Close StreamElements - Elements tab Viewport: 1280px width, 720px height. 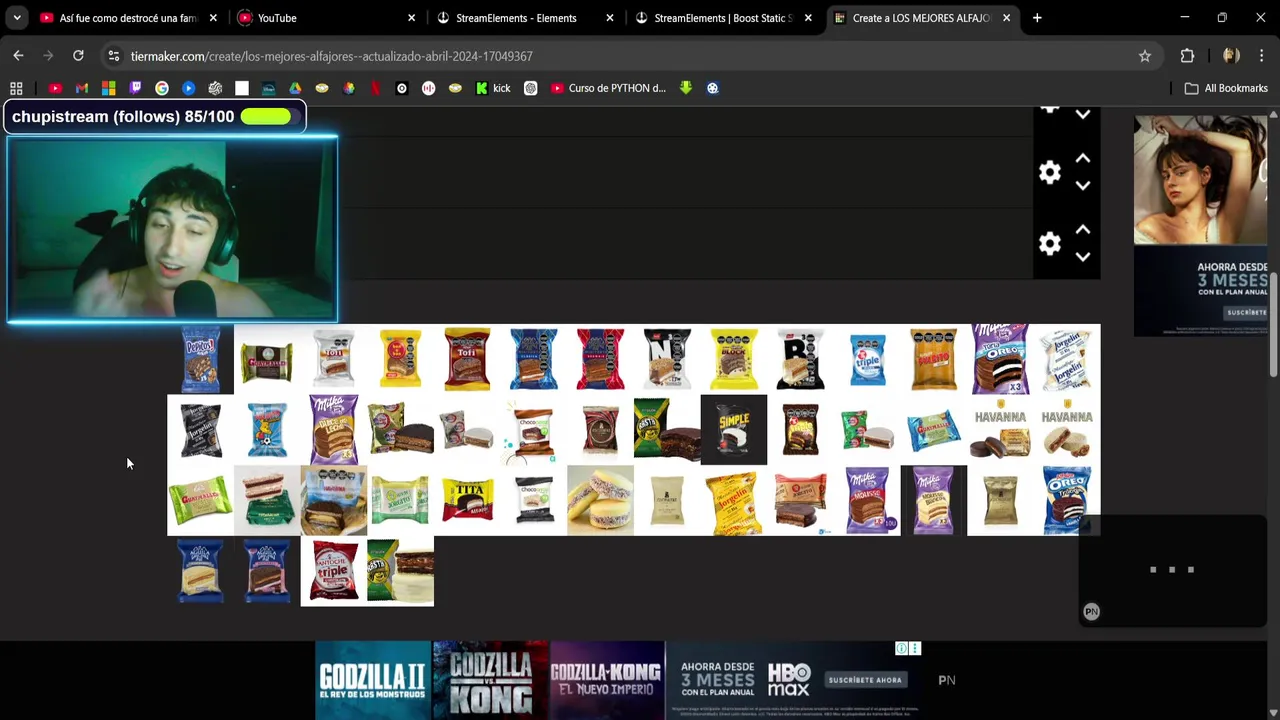pos(609,18)
